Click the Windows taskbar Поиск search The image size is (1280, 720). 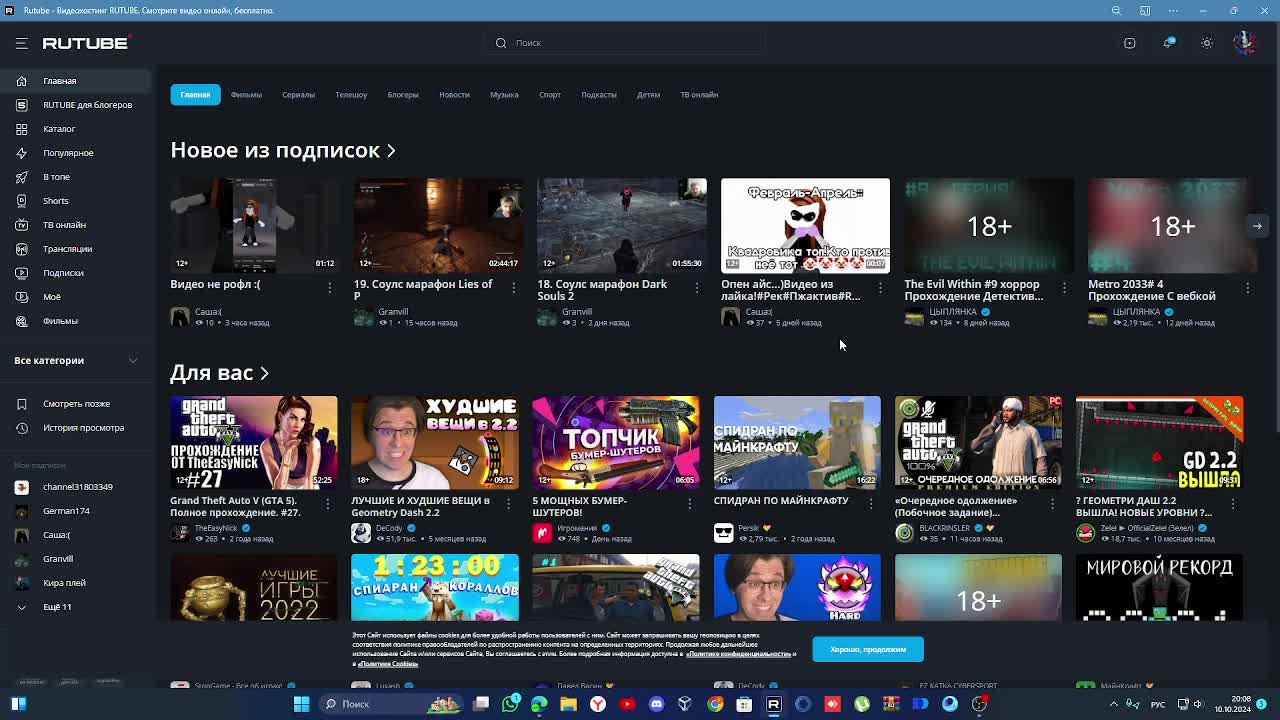click(392, 704)
